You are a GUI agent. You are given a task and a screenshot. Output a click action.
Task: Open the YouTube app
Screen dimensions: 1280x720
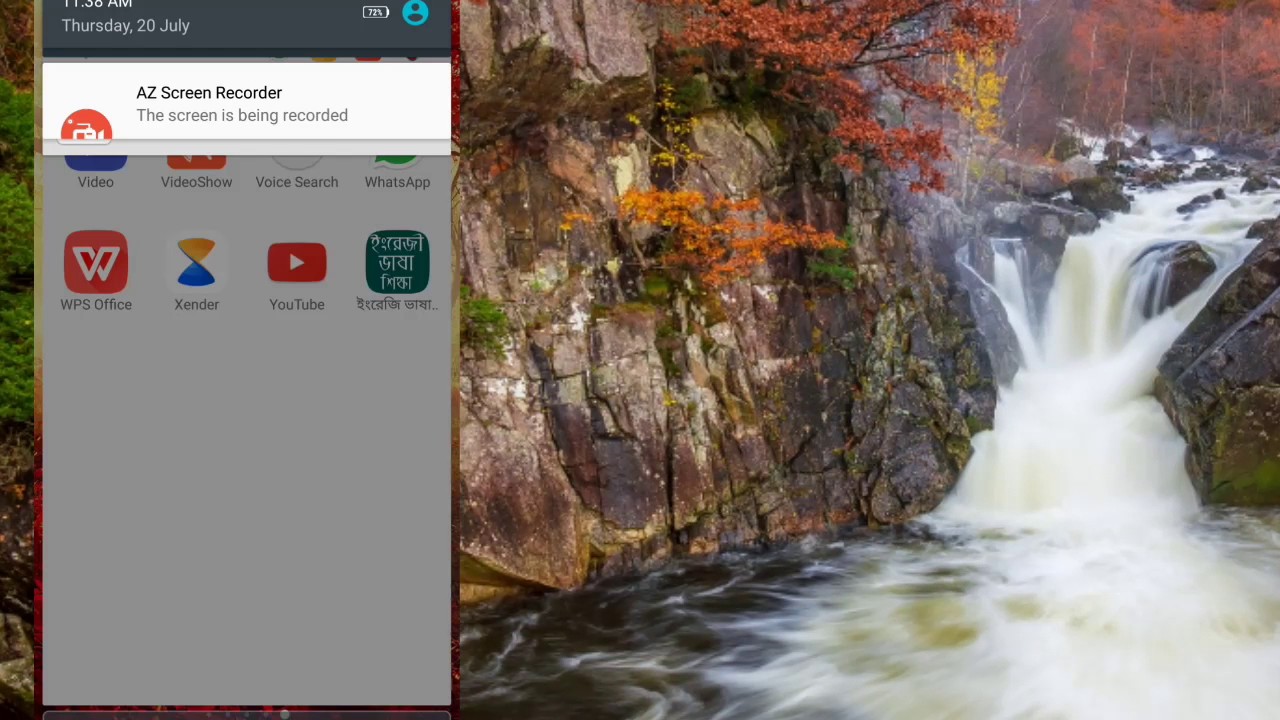point(297,262)
